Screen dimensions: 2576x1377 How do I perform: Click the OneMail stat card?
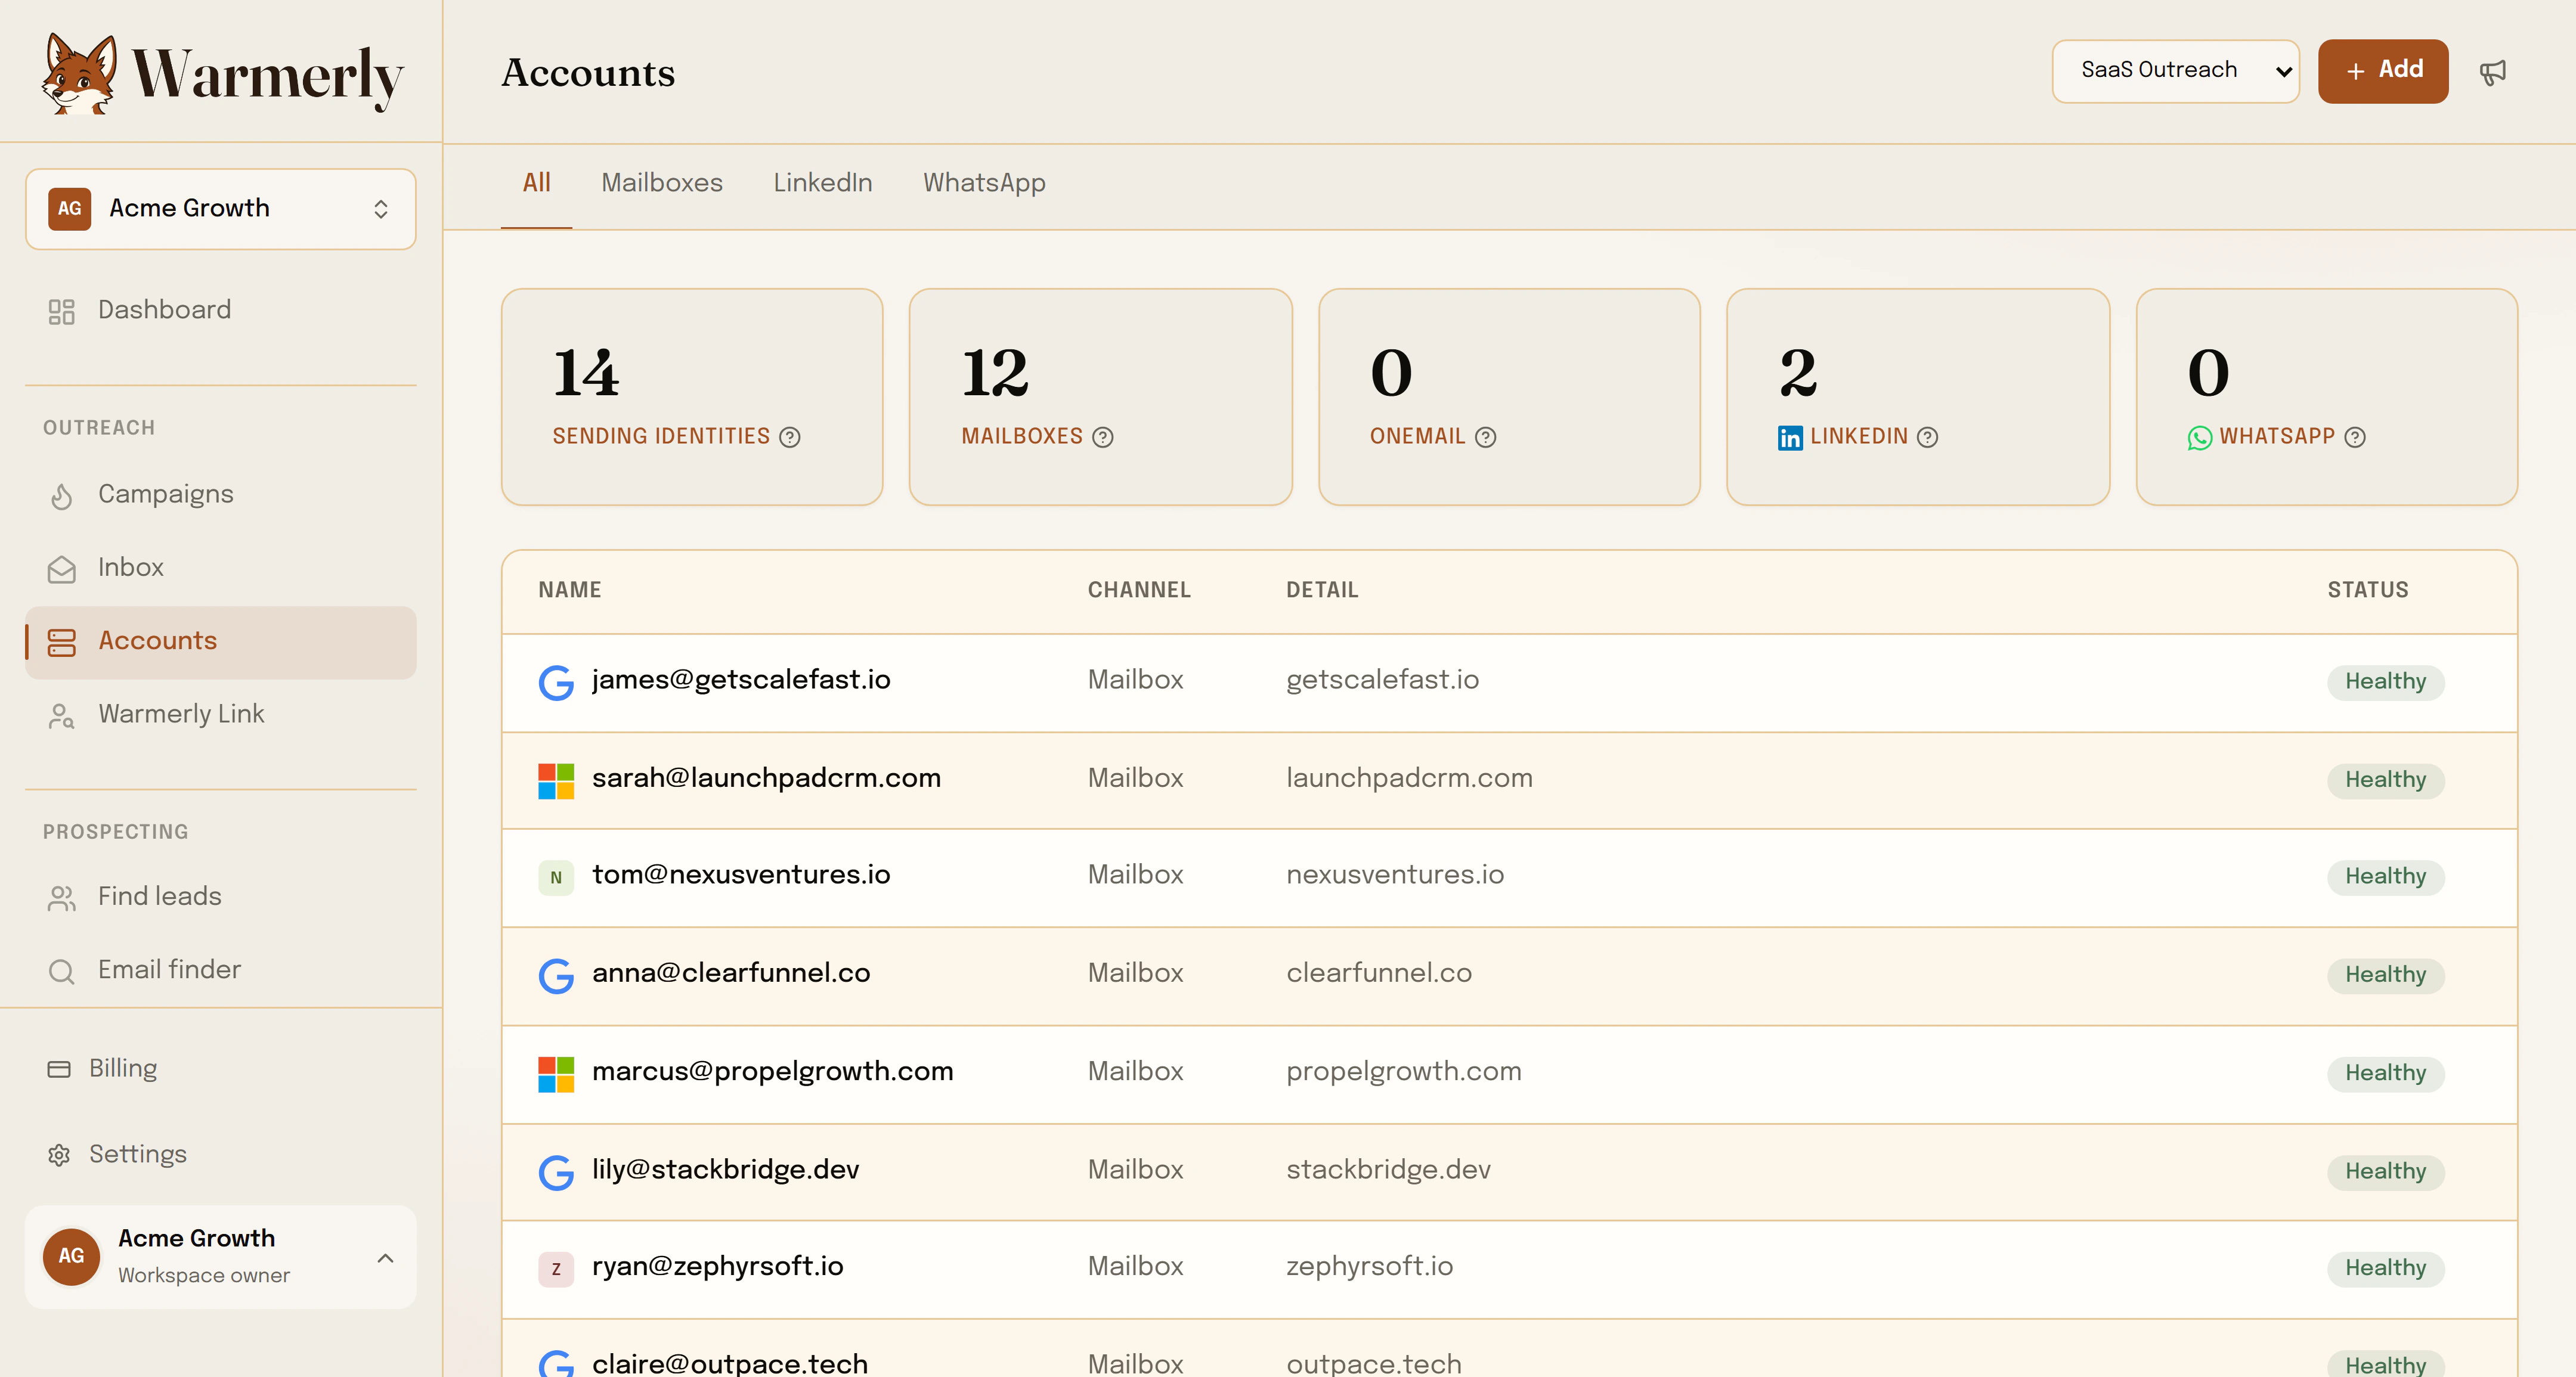pyautogui.click(x=1509, y=397)
